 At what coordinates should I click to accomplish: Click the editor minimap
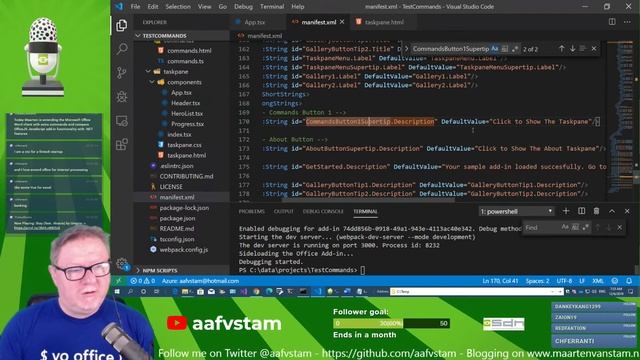(x=620, y=118)
